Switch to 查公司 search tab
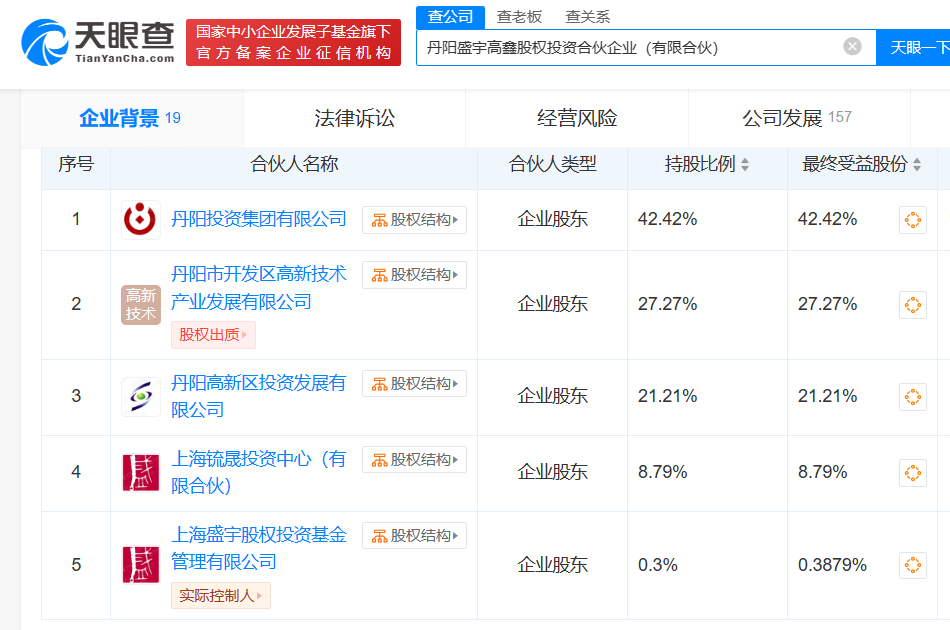Screen dimensions: 950x630 coord(450,17)
